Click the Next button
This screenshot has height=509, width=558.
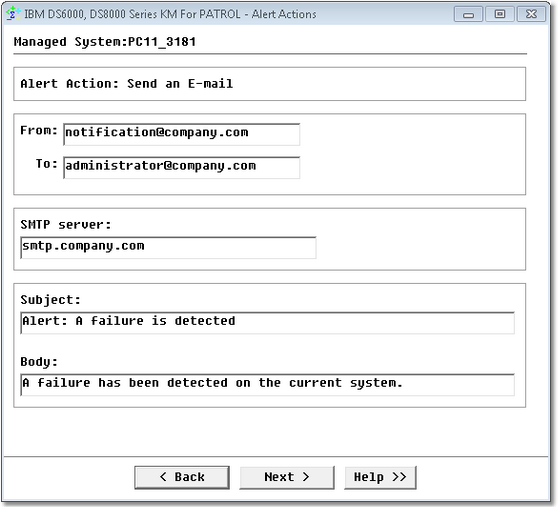click(x=287, y=477)
